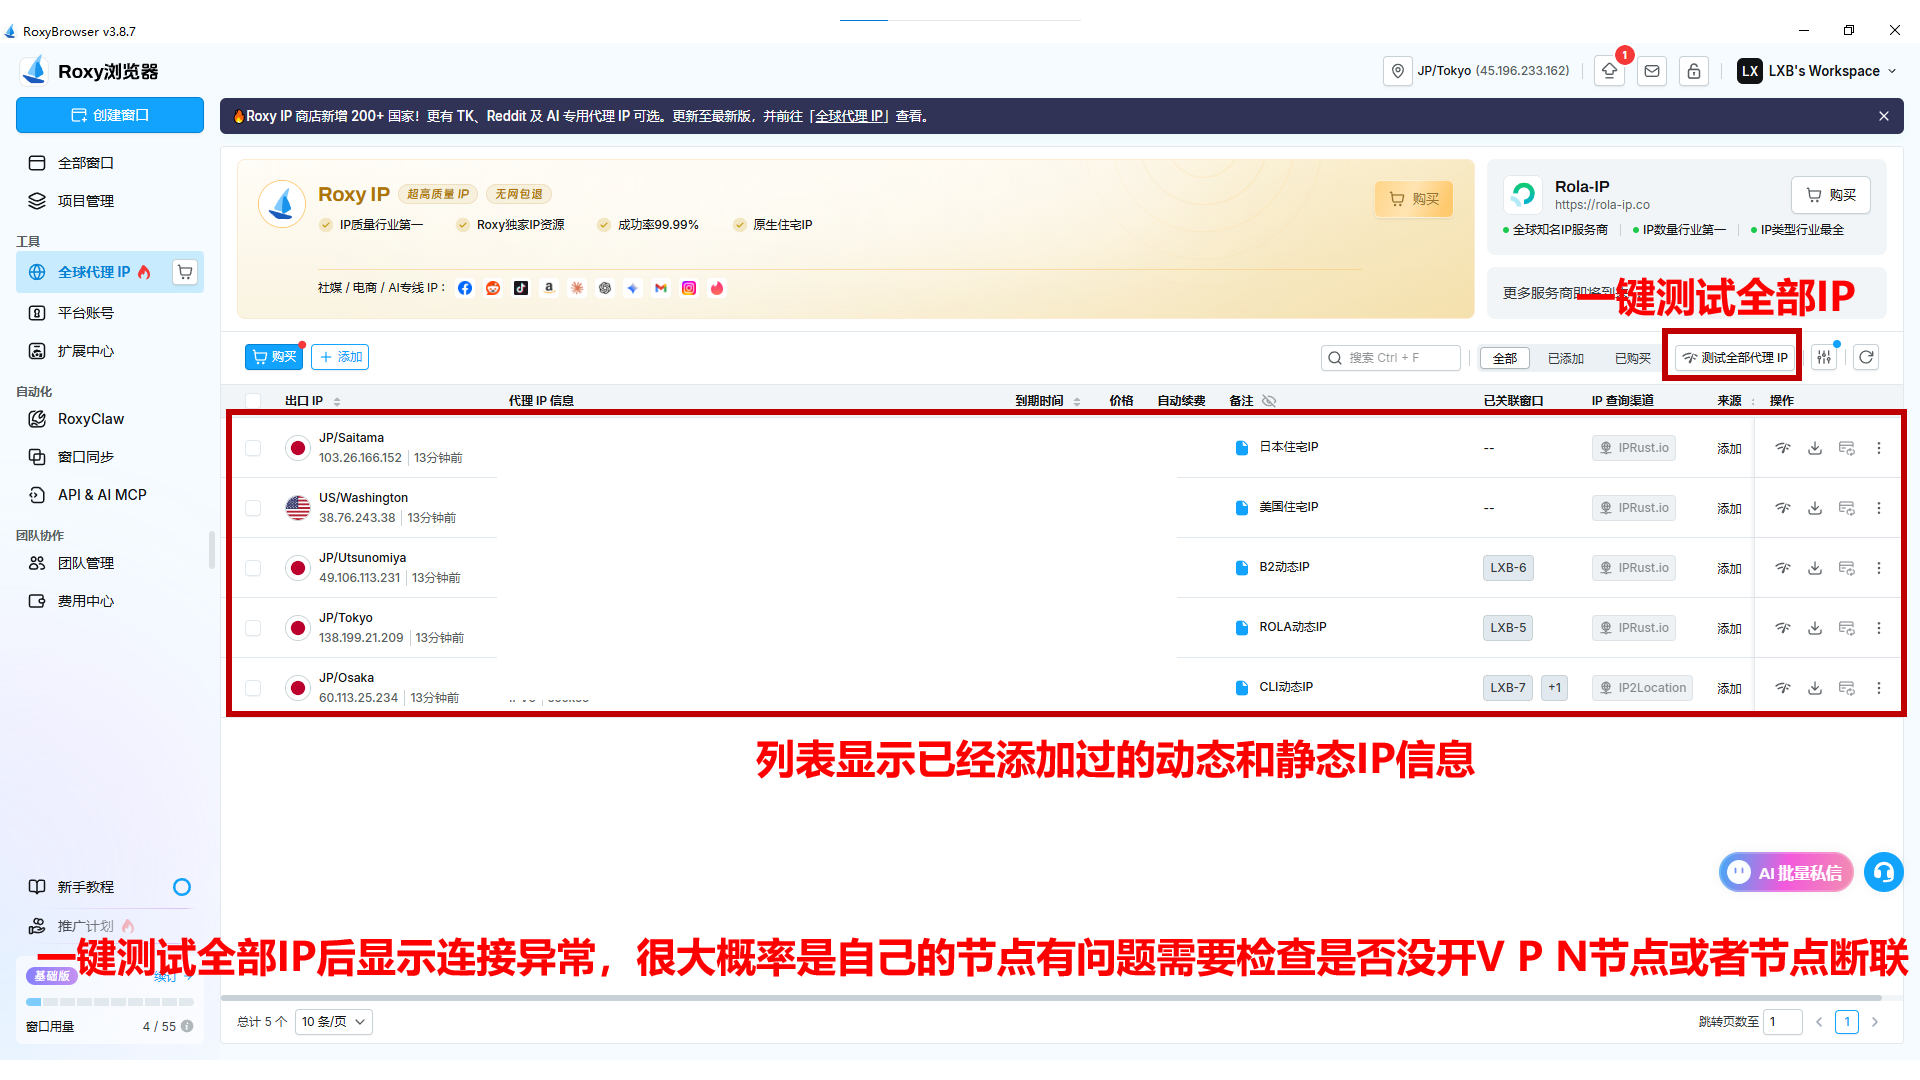The image size is (1920, 1080).
Task: Open the column settings sliders icon
Action: pos(1825,357)
